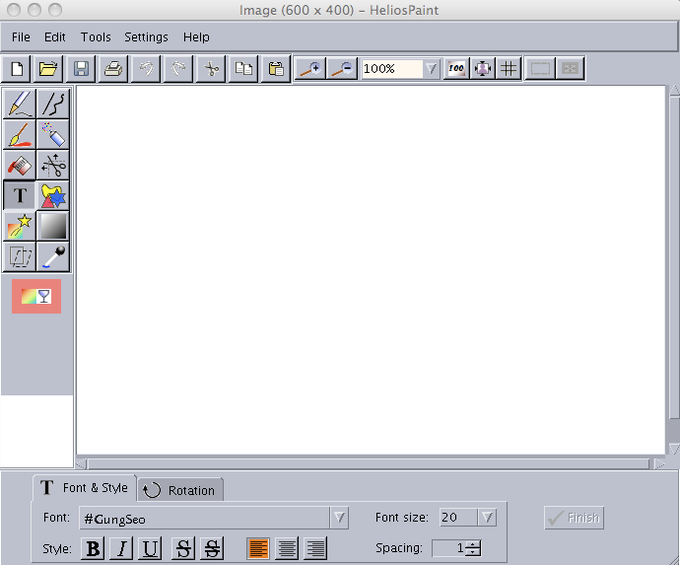Switch to the Rotation tab
This screenshot has height=565, width=680.
click(180, 490)
